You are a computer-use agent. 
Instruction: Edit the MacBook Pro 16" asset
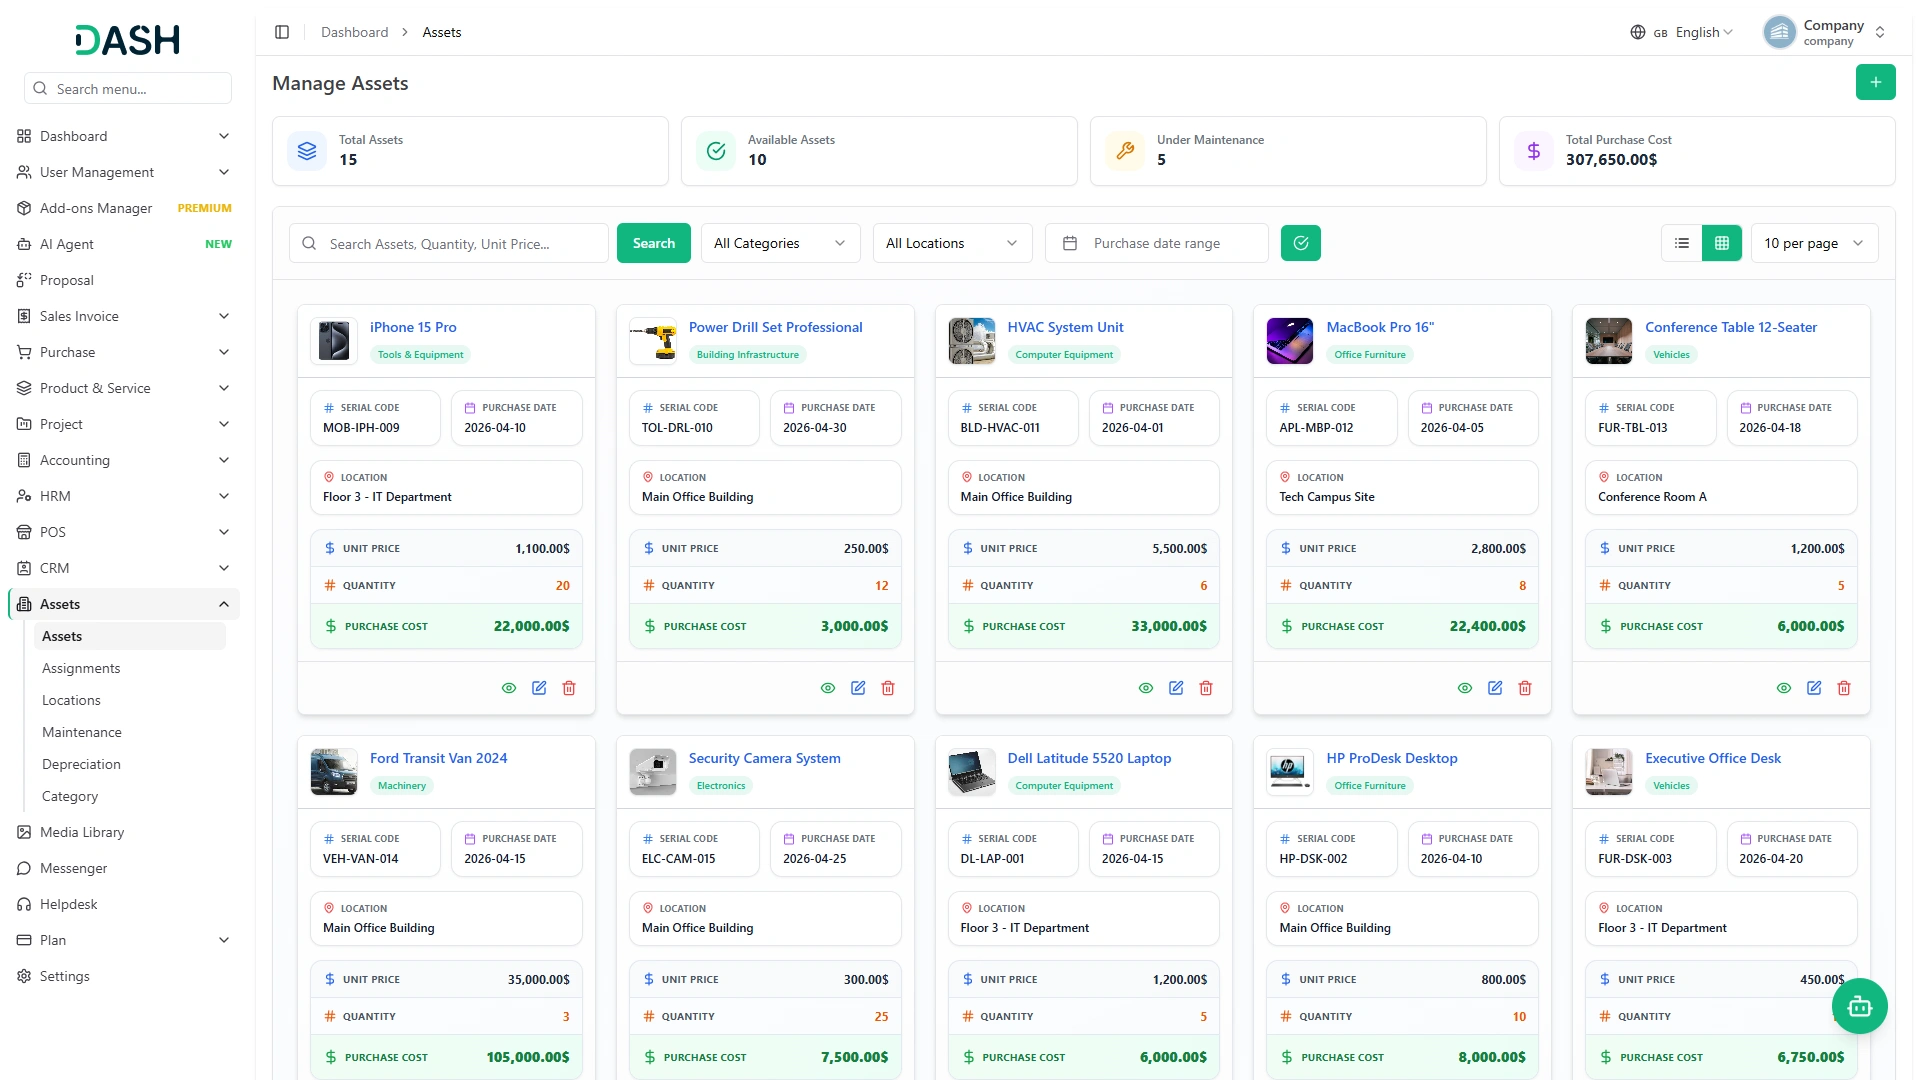point(1495,688)
